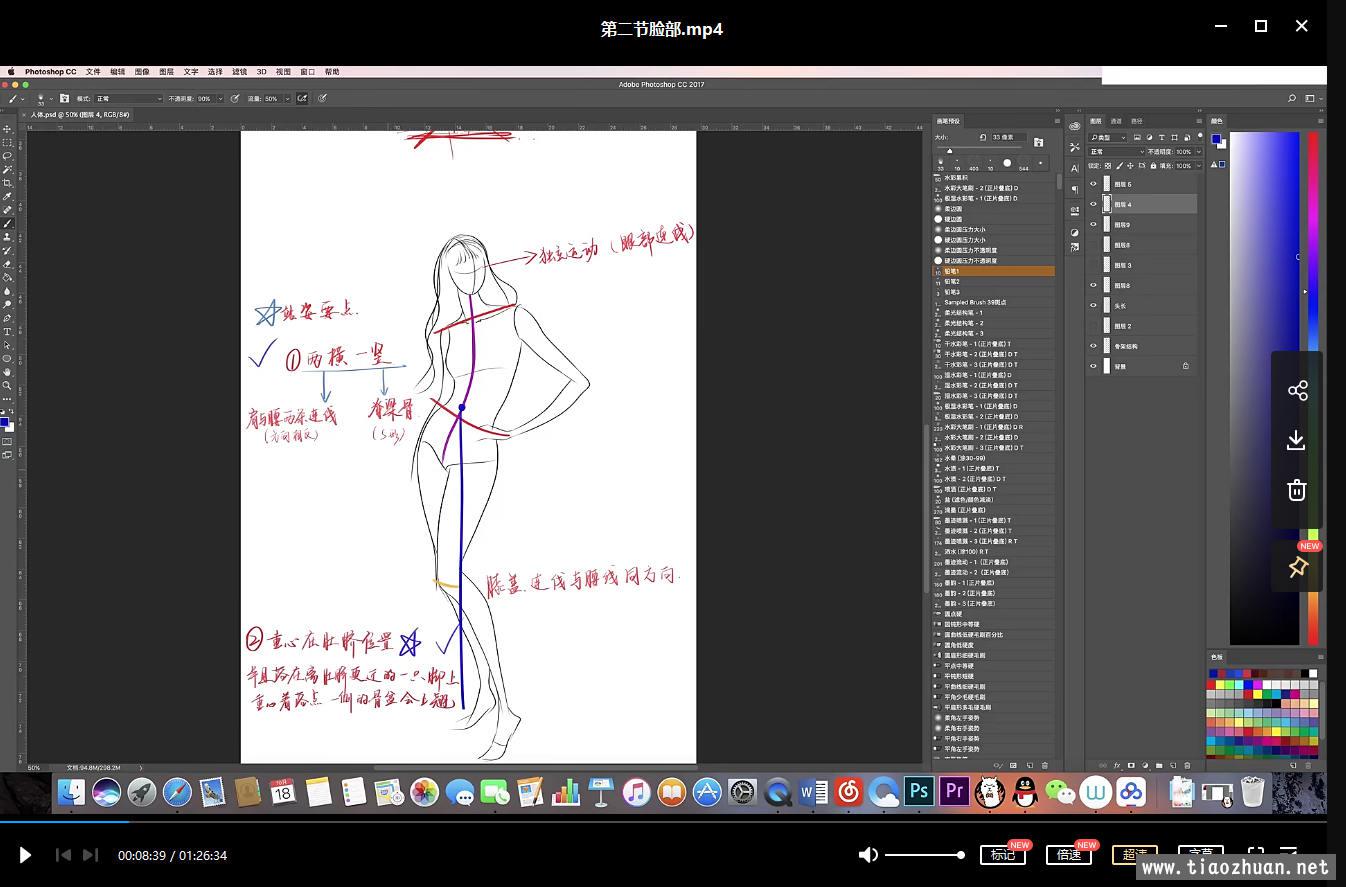Click the trash delete icon
1346x887 pixels.
point(1296,490)
